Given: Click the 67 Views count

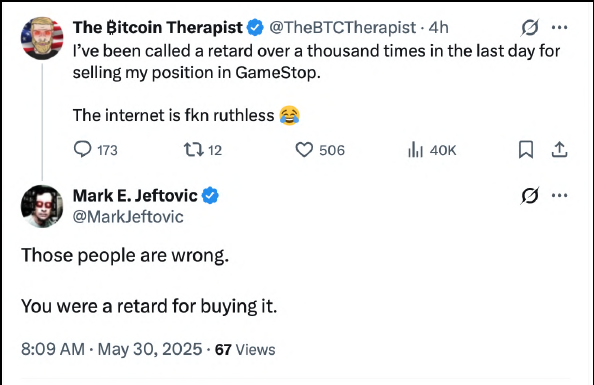Looking at the screenshot, I should (245, 349).
